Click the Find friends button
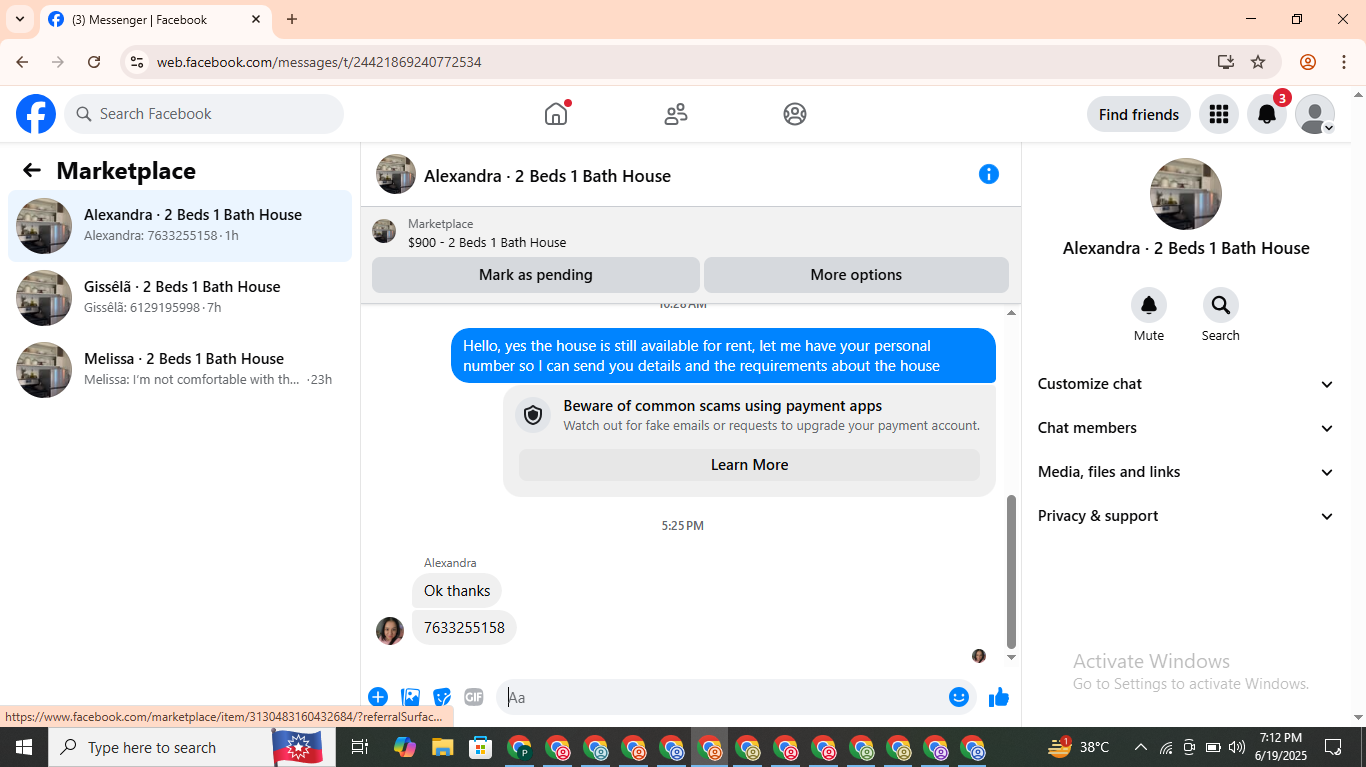 tap(1139, 114)
